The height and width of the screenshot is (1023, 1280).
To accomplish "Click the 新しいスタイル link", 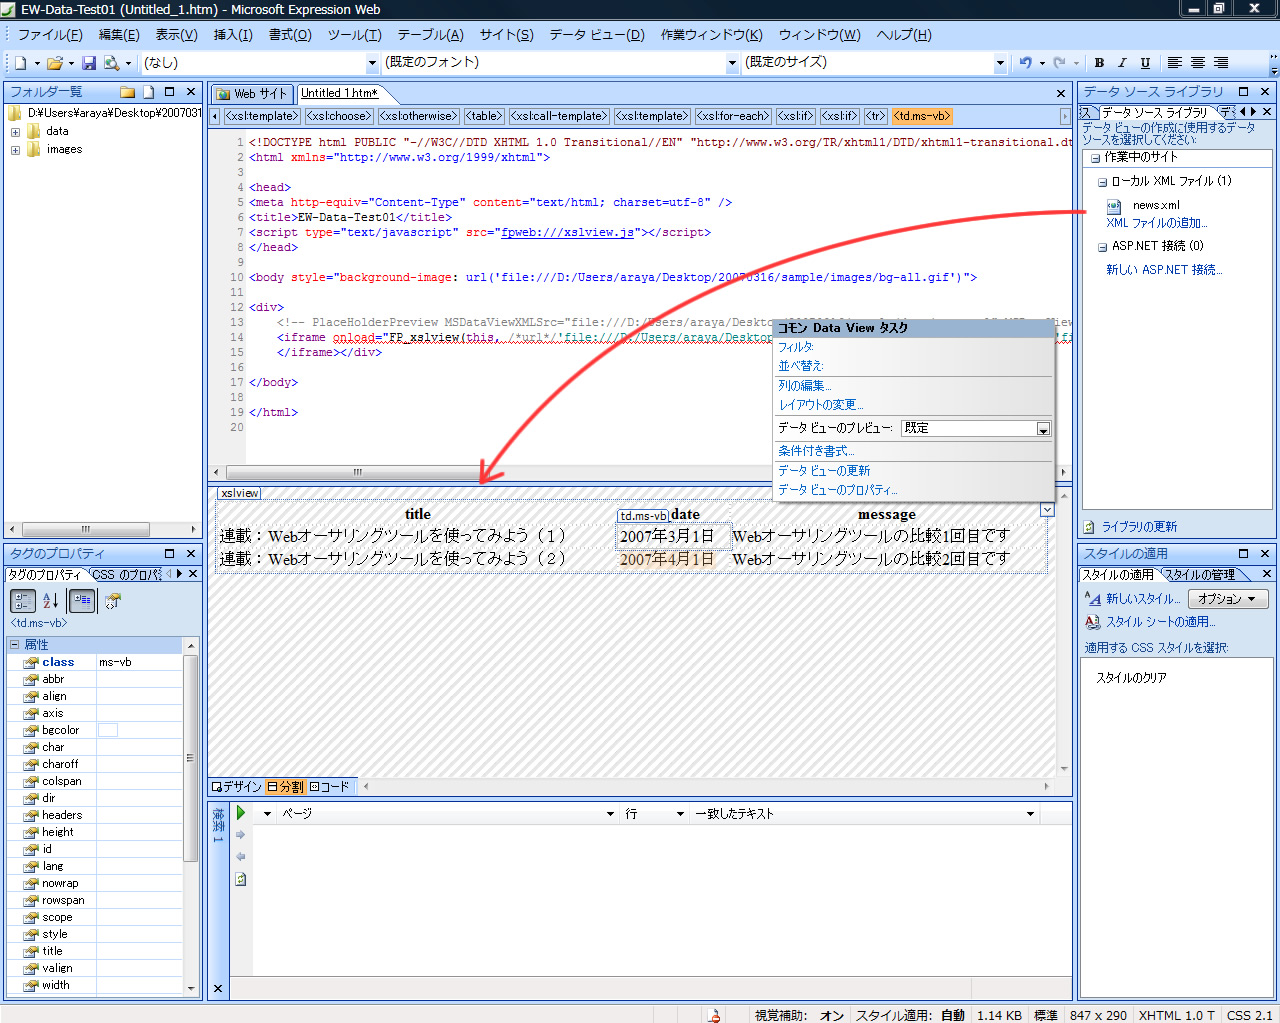I will tap(1143, 599).
